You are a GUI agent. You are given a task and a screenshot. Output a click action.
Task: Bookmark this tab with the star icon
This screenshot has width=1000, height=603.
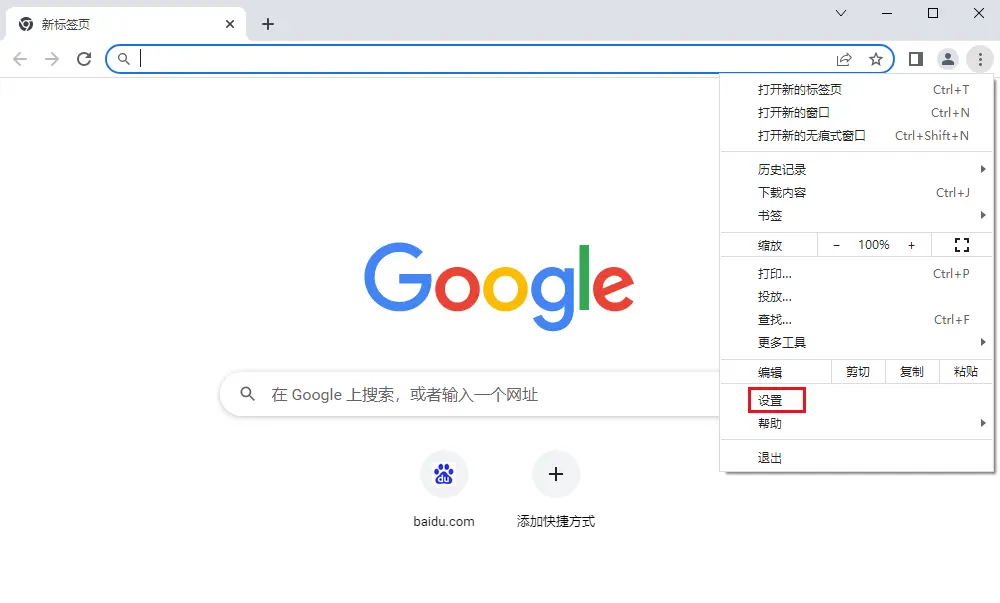pyautogui.click(x=876, y=59)
